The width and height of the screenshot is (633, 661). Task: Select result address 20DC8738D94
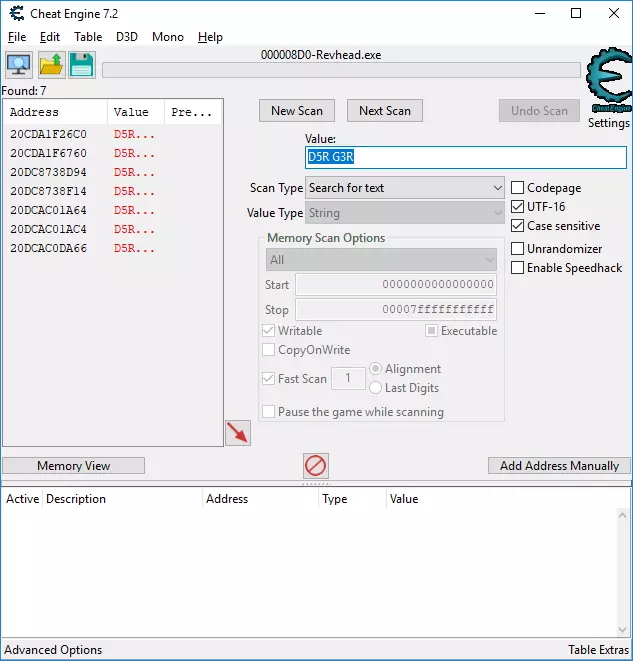pos(48,172)
